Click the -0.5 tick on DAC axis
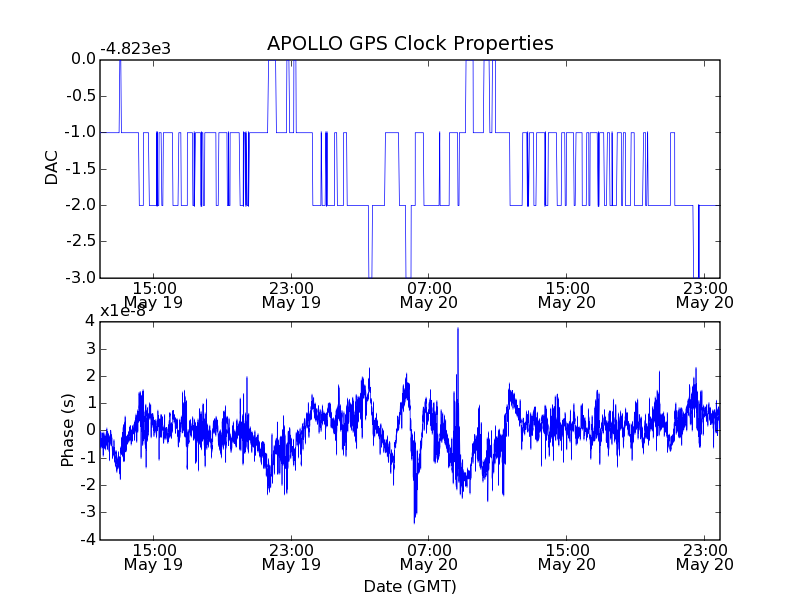 coord(81,96)
